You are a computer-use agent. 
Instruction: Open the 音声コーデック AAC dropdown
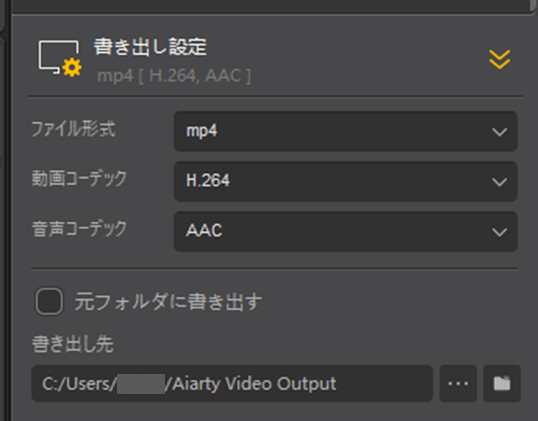pyautogui.click(x=346, y=231)
